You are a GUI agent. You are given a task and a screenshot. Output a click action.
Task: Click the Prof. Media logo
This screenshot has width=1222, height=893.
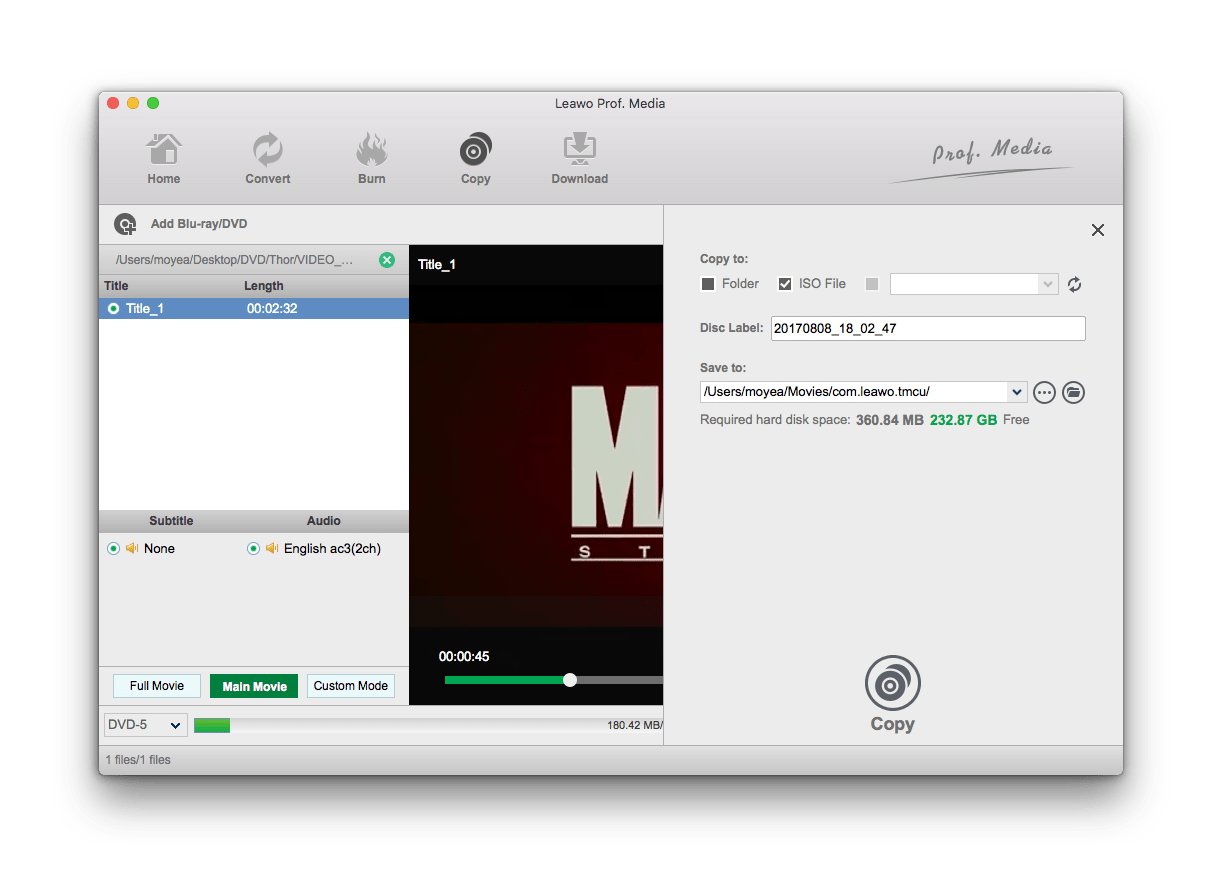(x=981, y=159)
